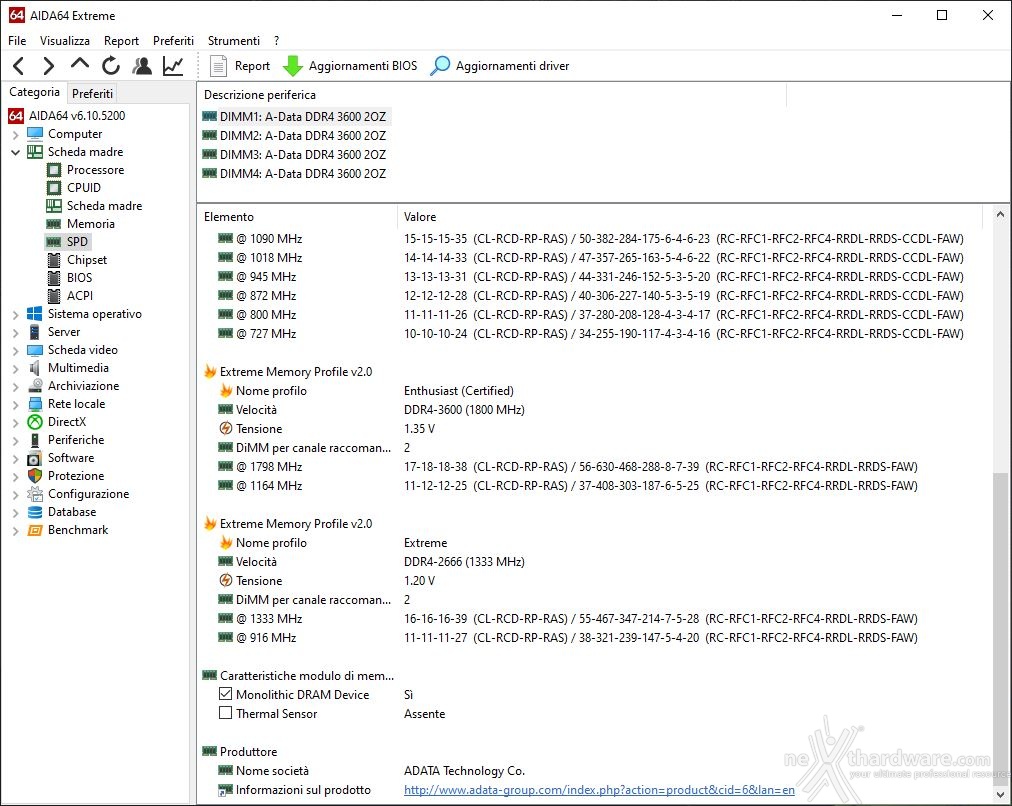Click the DIMM1 memory module icon
Screen dimensions: 1012x806
pos(209,116)
